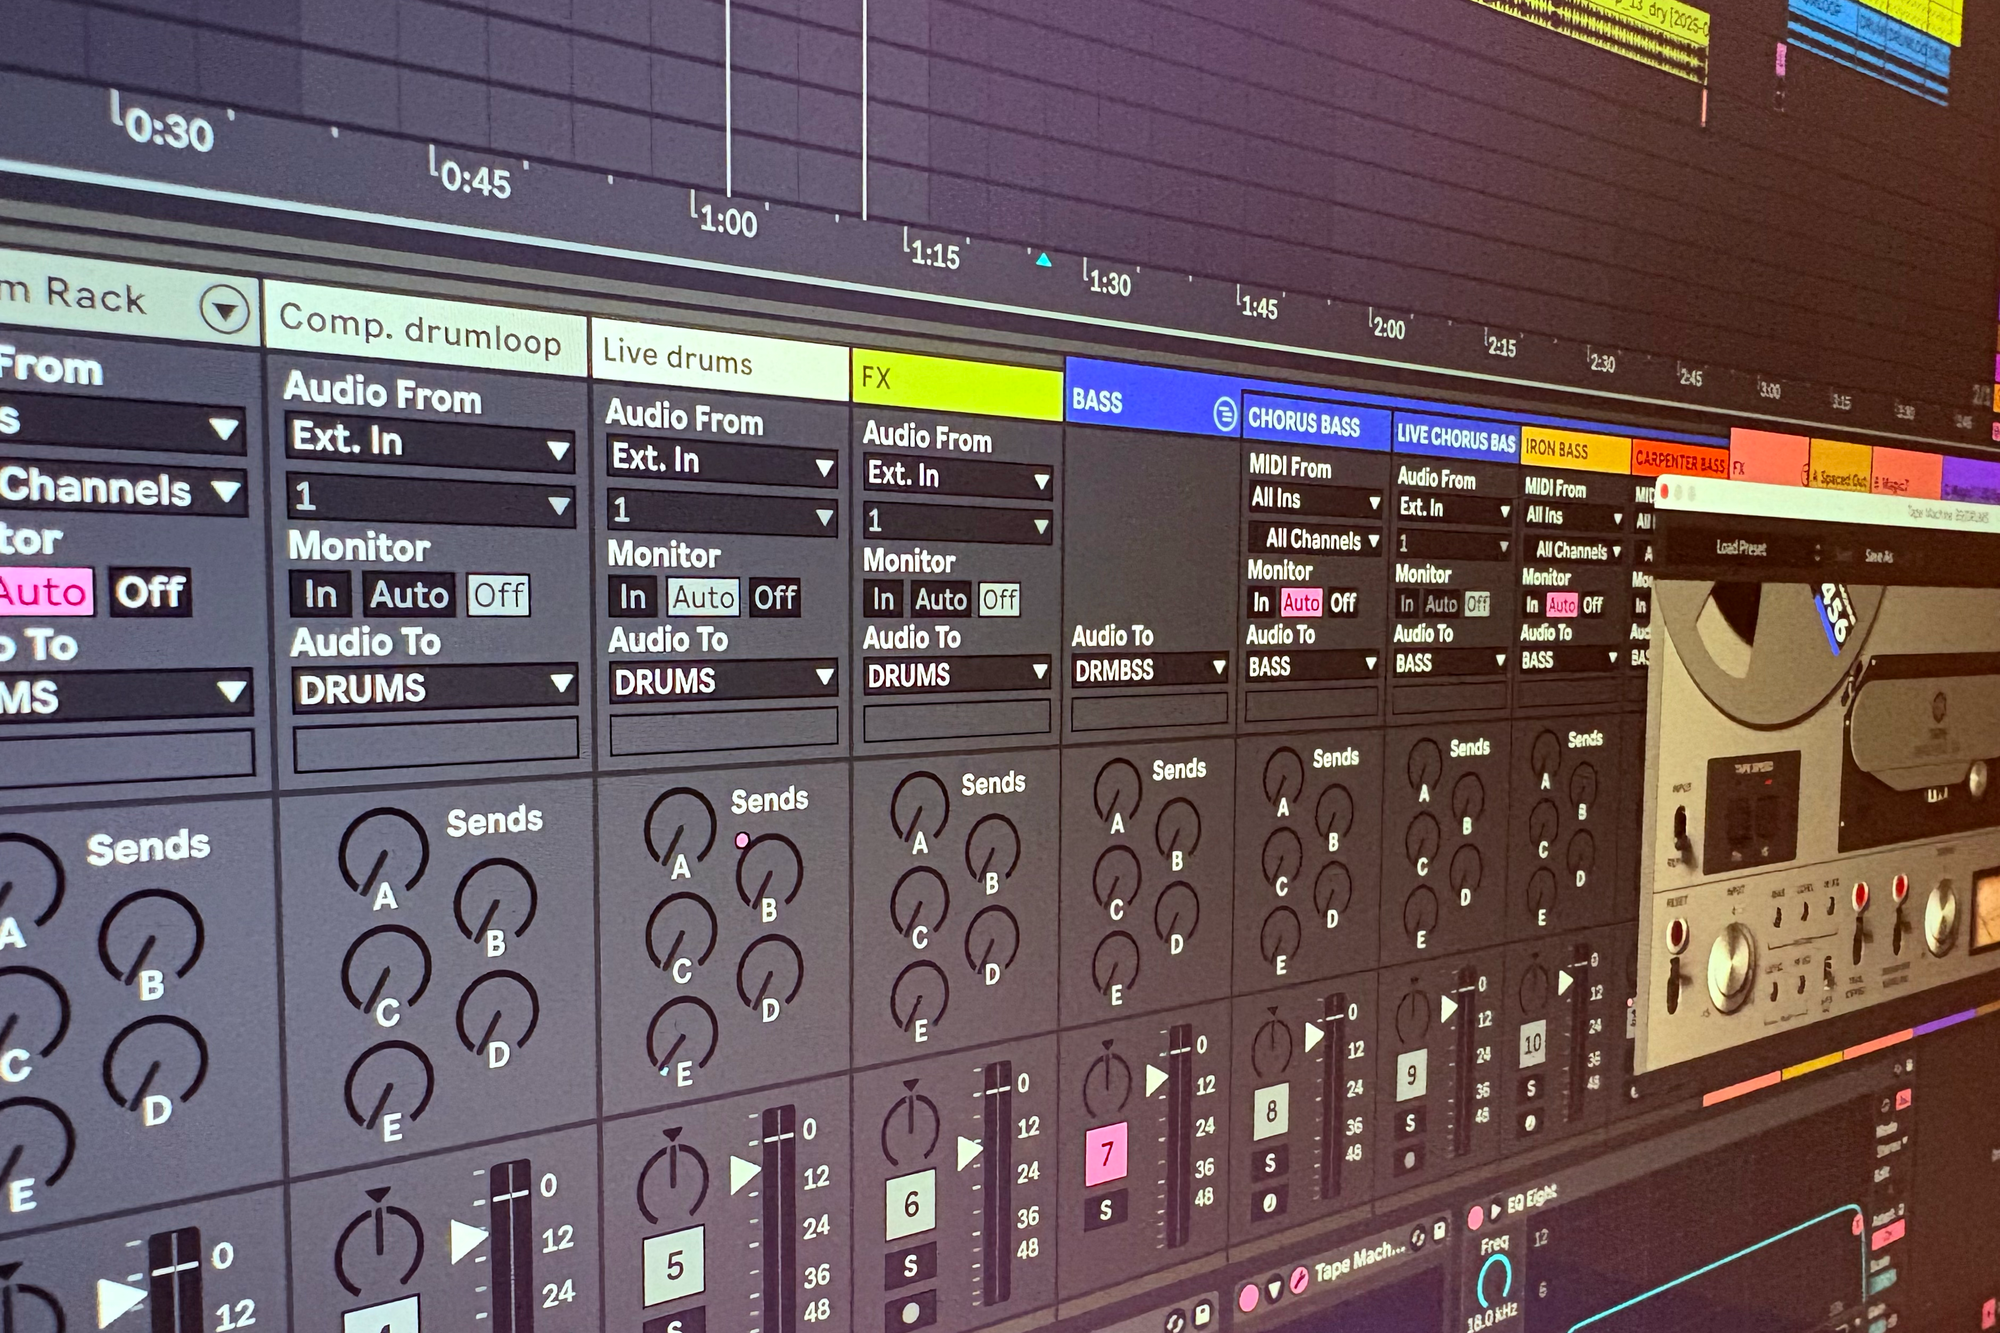Click the EQ Eight device activator button
This screenshot has width=2000, height=1333.
[1475, 1217]
